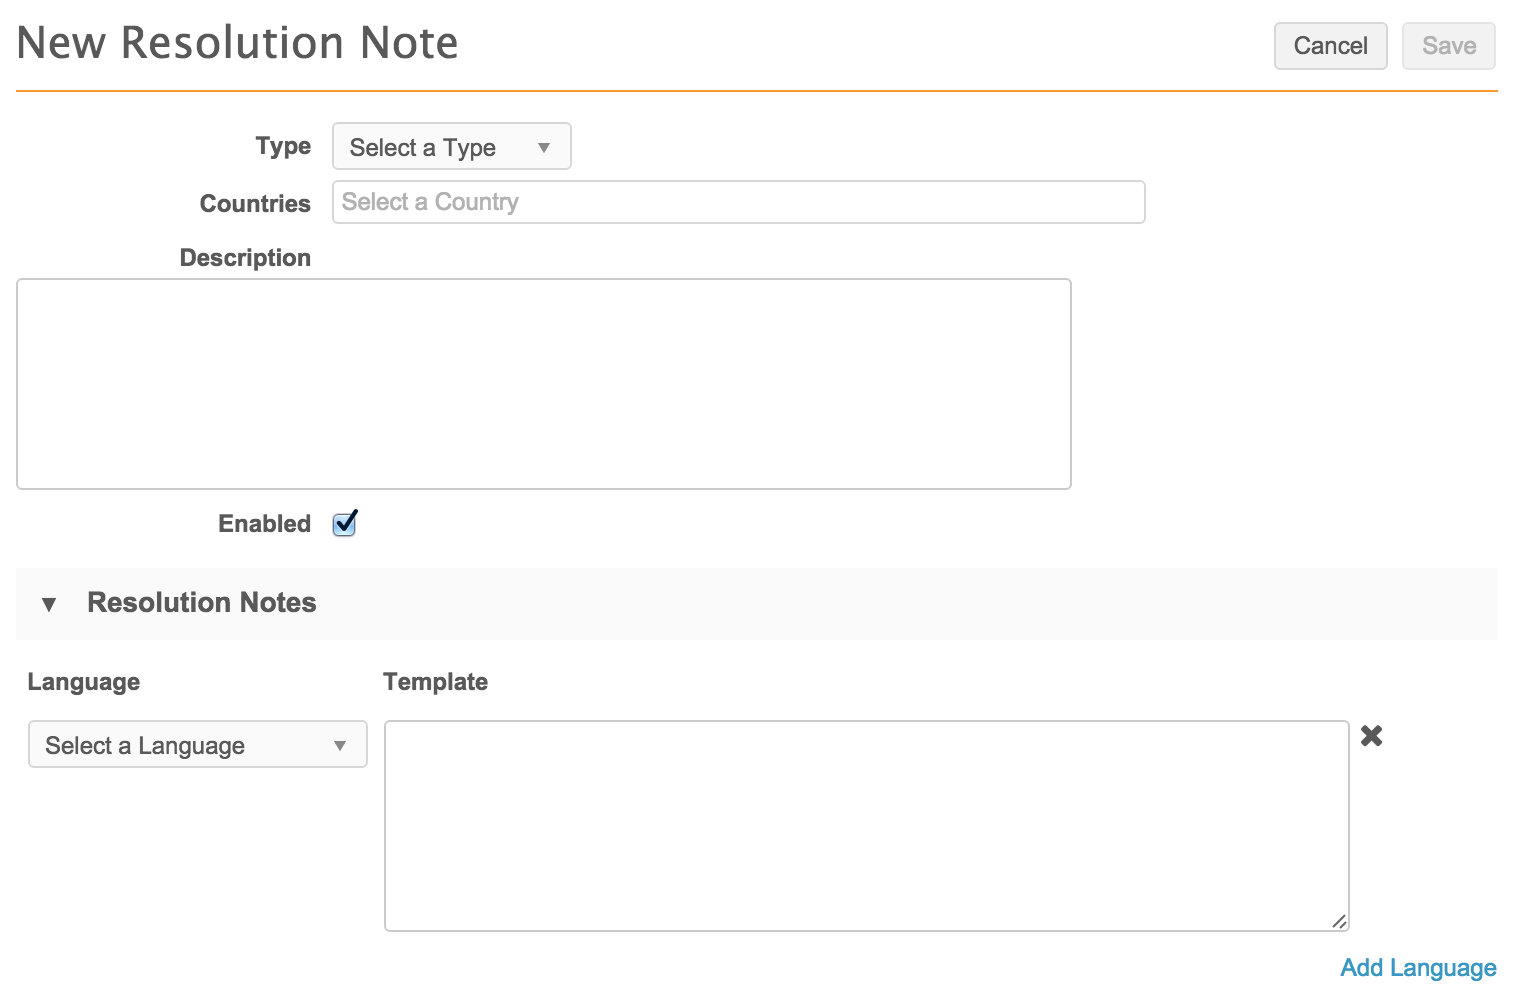Click the Type field label
This screenshot has width=1528, height=1004.
283,146
